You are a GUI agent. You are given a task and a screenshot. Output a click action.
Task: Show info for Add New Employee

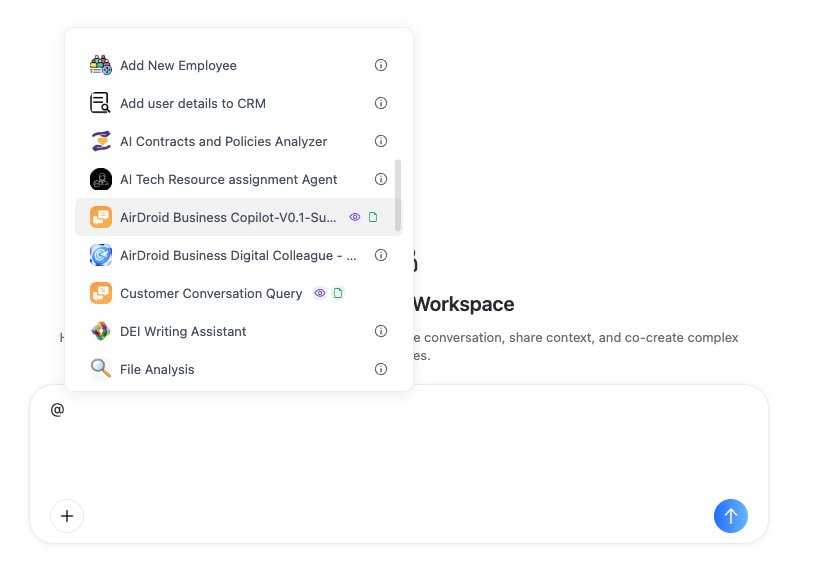point(381,65)
